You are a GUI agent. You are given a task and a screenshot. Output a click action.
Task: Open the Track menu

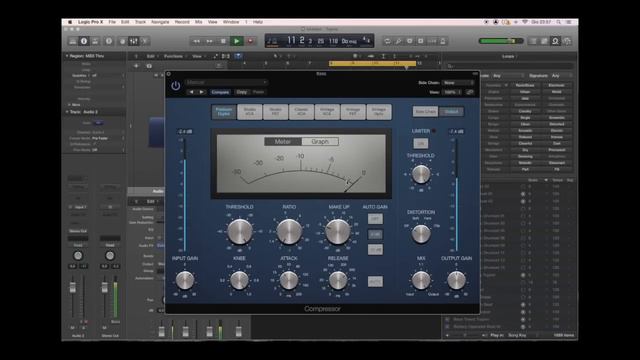pos(140,22)
